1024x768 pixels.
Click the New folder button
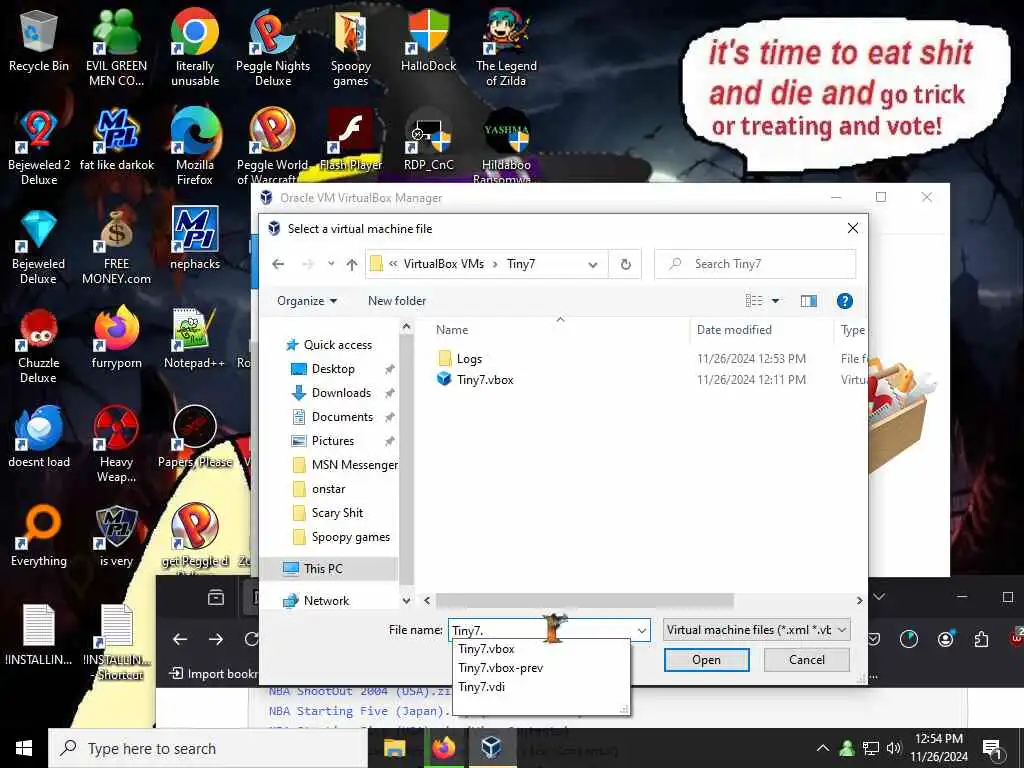[396, 300]
